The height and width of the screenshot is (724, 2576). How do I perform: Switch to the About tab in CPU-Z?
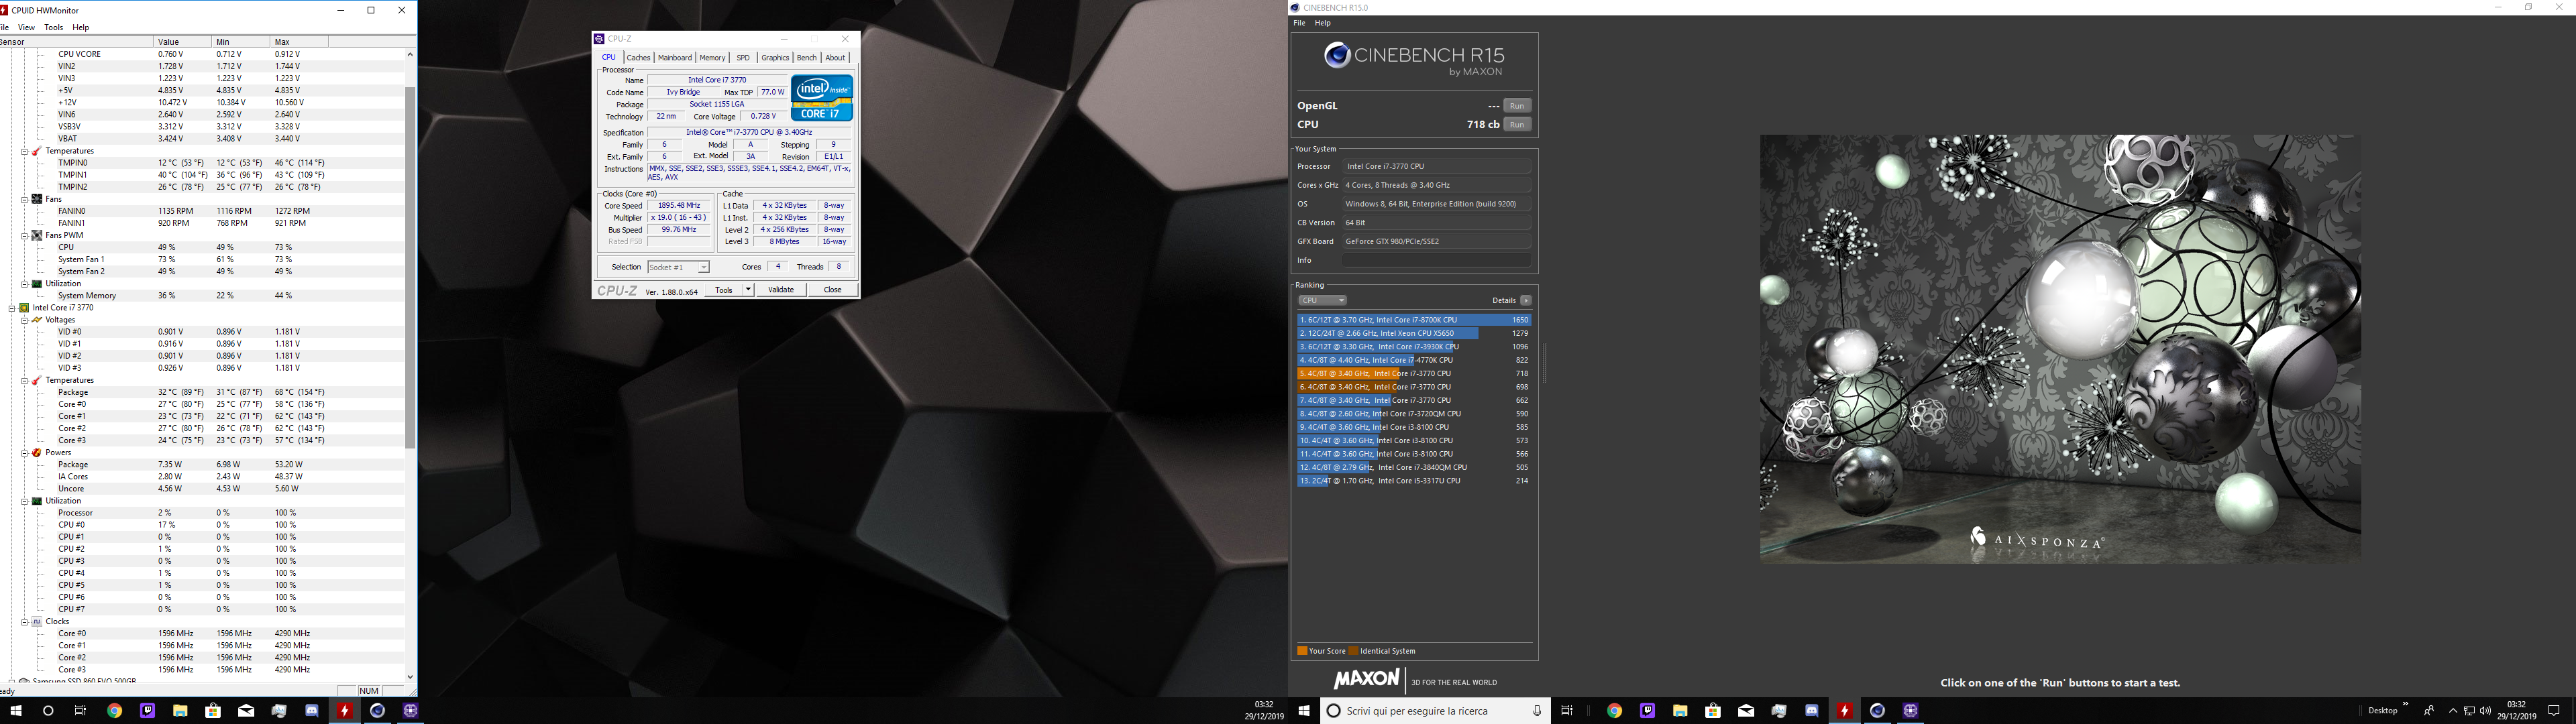[x=835, y=58]
